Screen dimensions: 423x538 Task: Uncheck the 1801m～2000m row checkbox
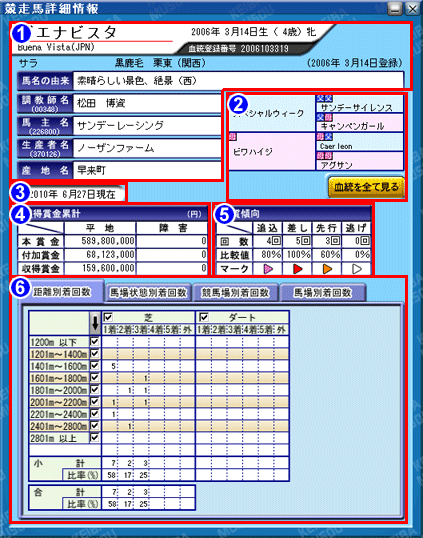tap(94, 389)
